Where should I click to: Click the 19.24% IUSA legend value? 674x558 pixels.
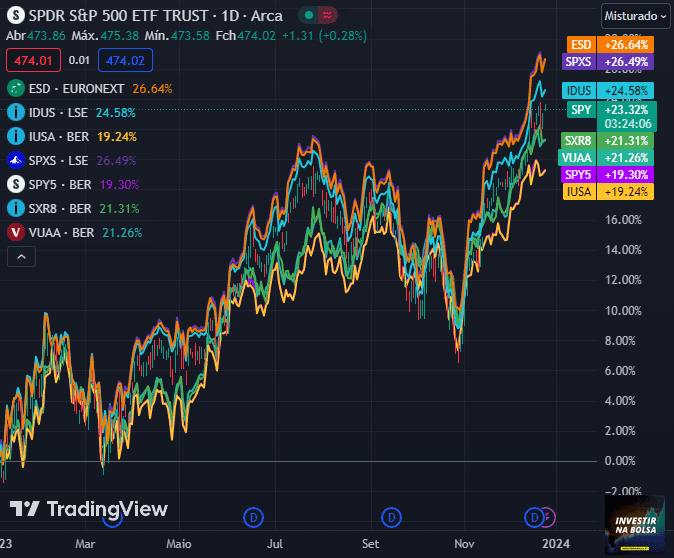tap(117, 137)
